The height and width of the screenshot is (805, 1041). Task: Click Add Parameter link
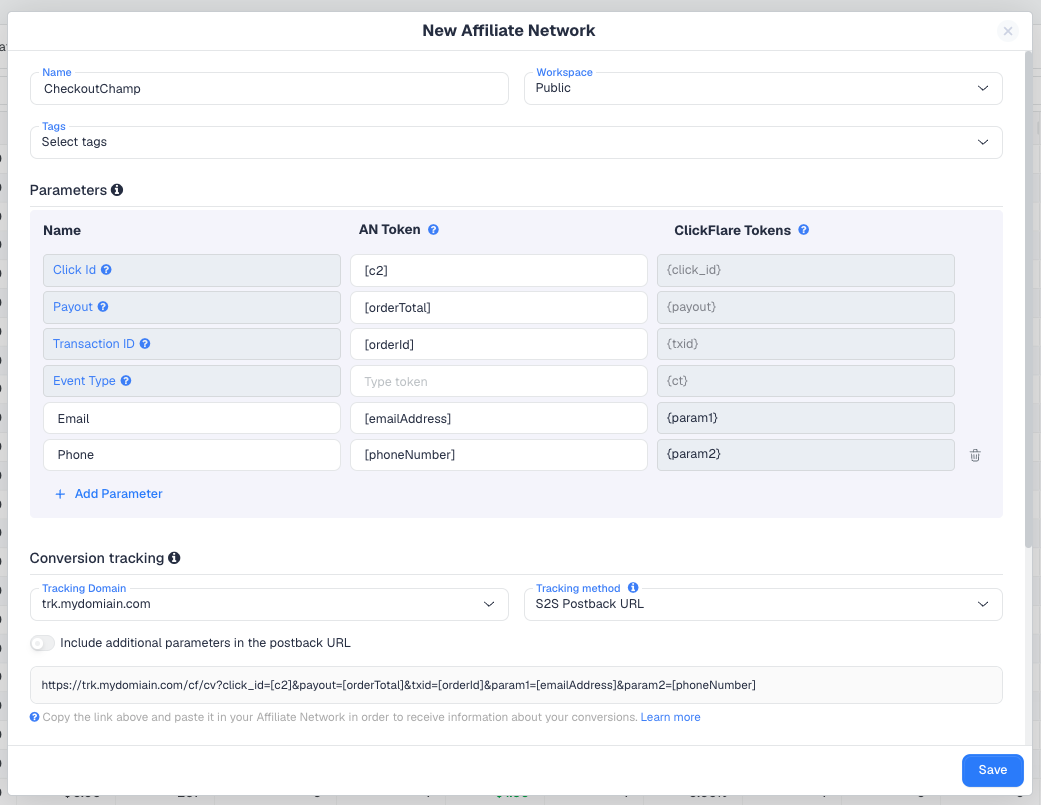[x=118, y=494]
